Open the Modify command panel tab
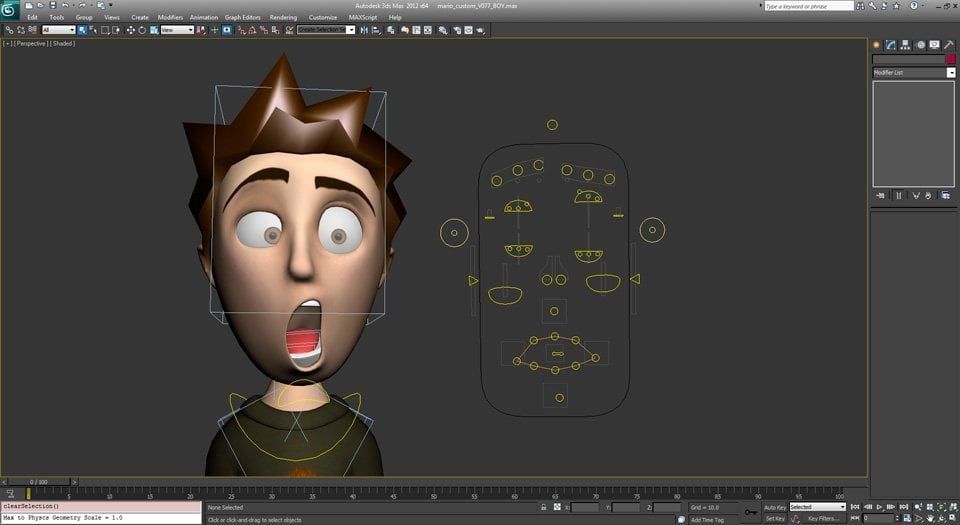Viewport: 960px width, 525px height. (x=891, y=45)
